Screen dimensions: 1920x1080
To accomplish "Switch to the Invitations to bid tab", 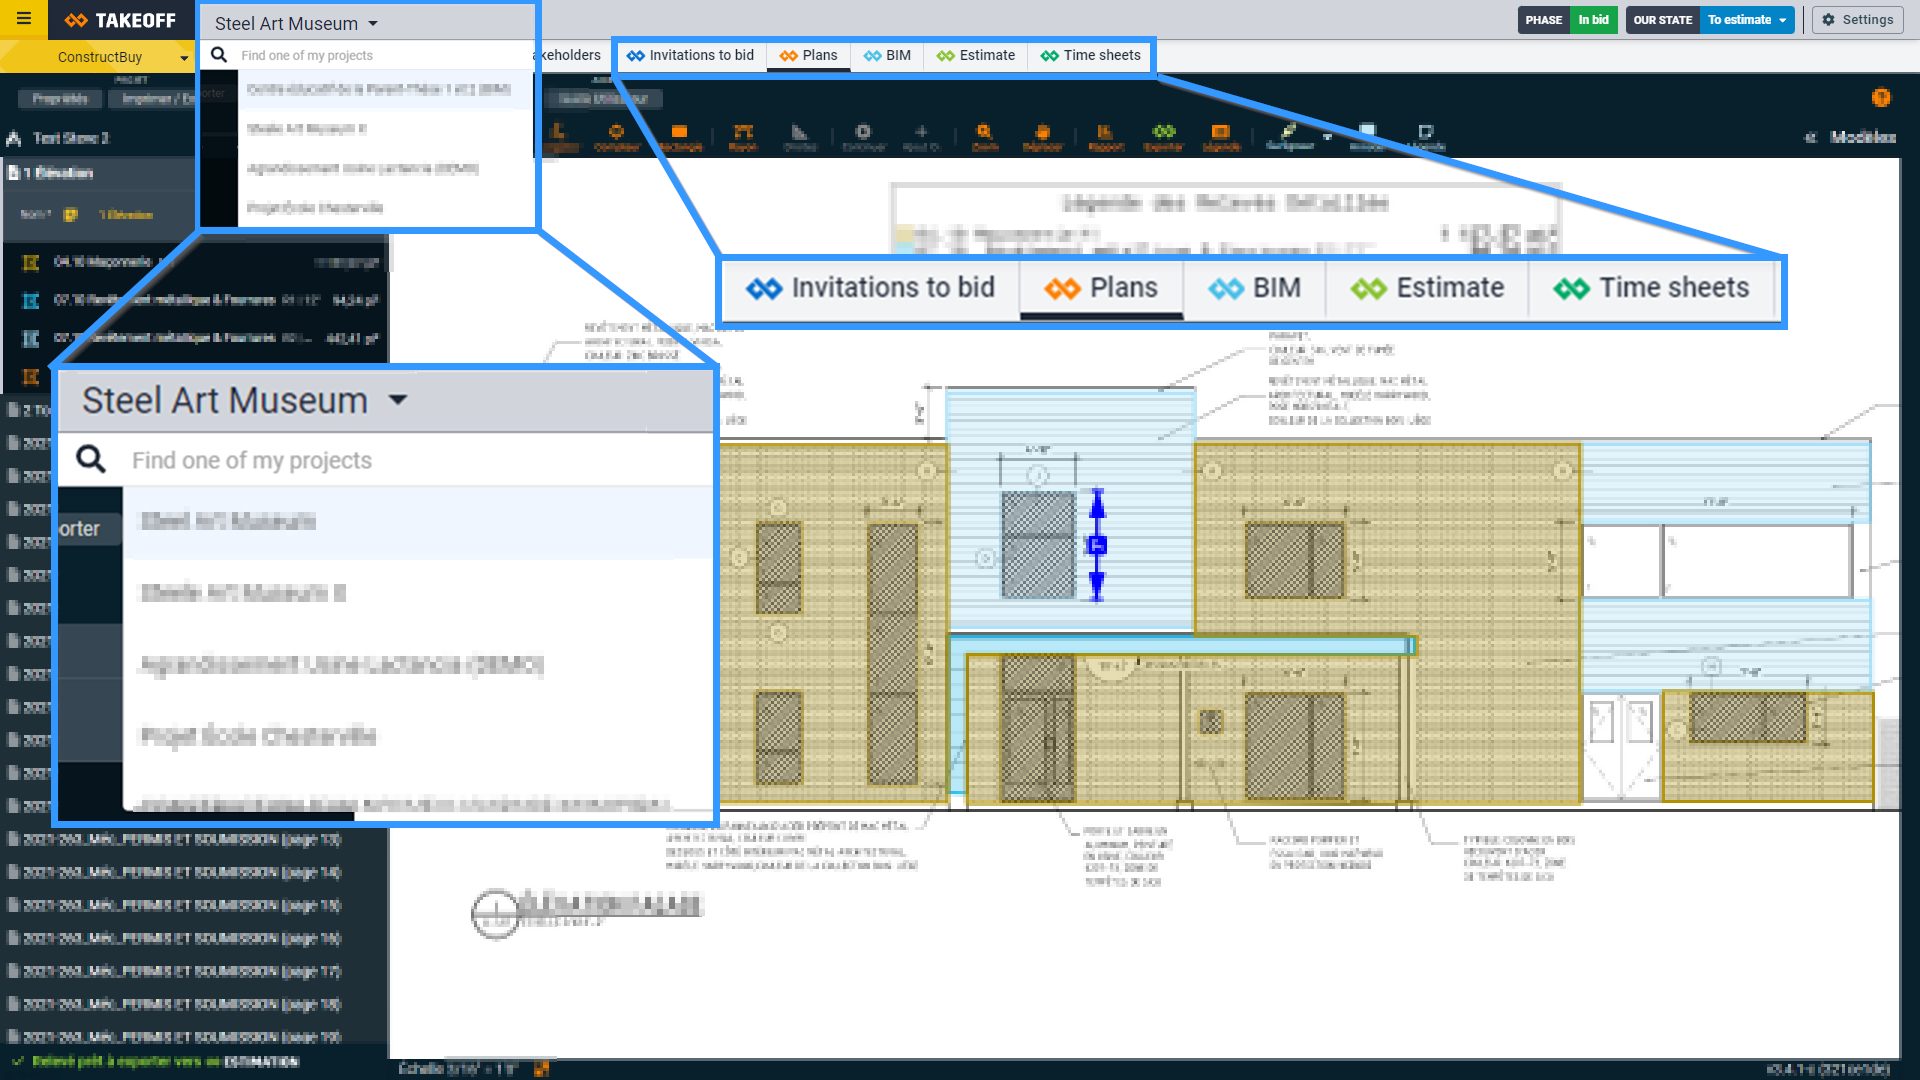I will pos(691,55).
